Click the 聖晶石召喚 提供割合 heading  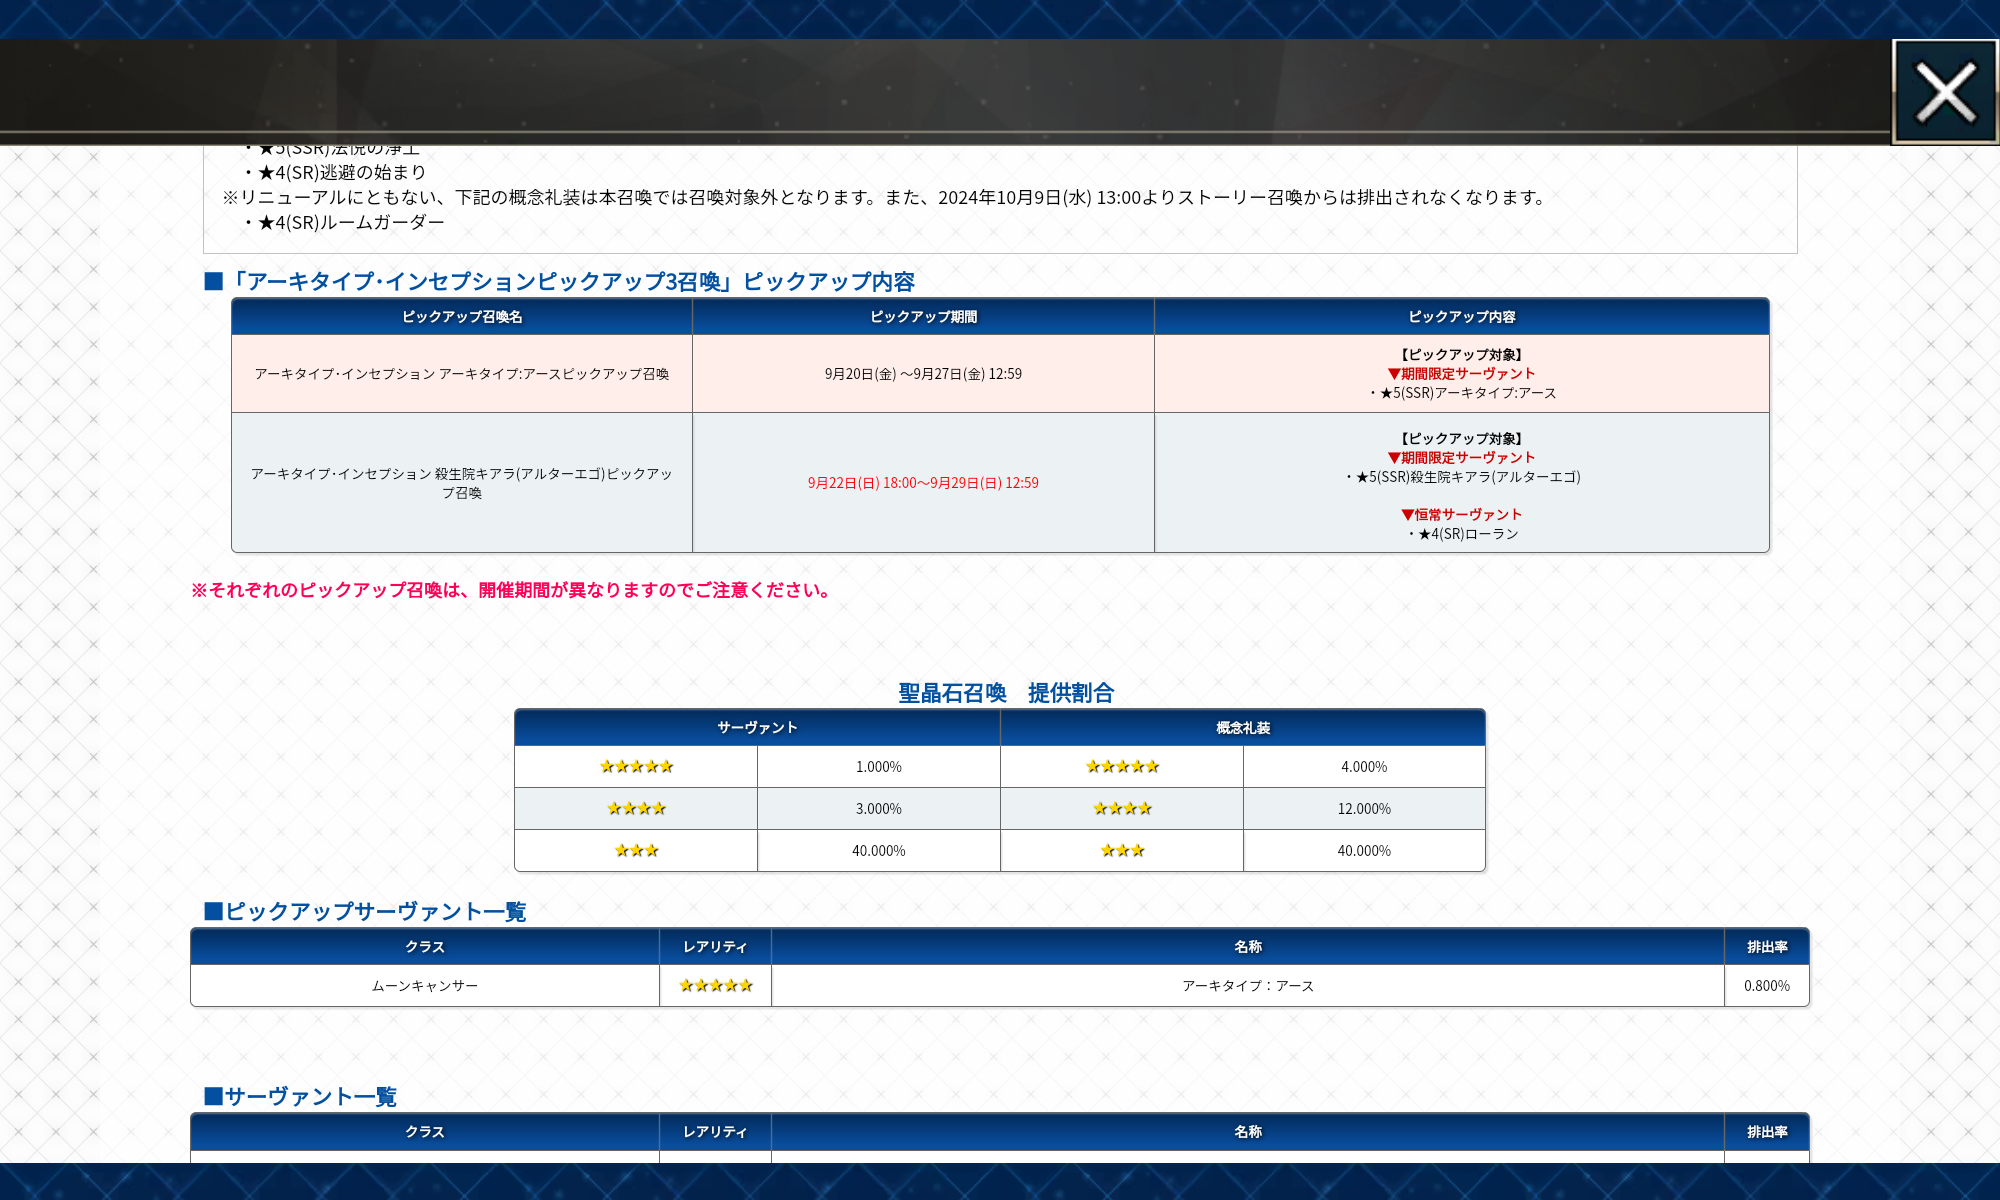[x=1005, y=693]
